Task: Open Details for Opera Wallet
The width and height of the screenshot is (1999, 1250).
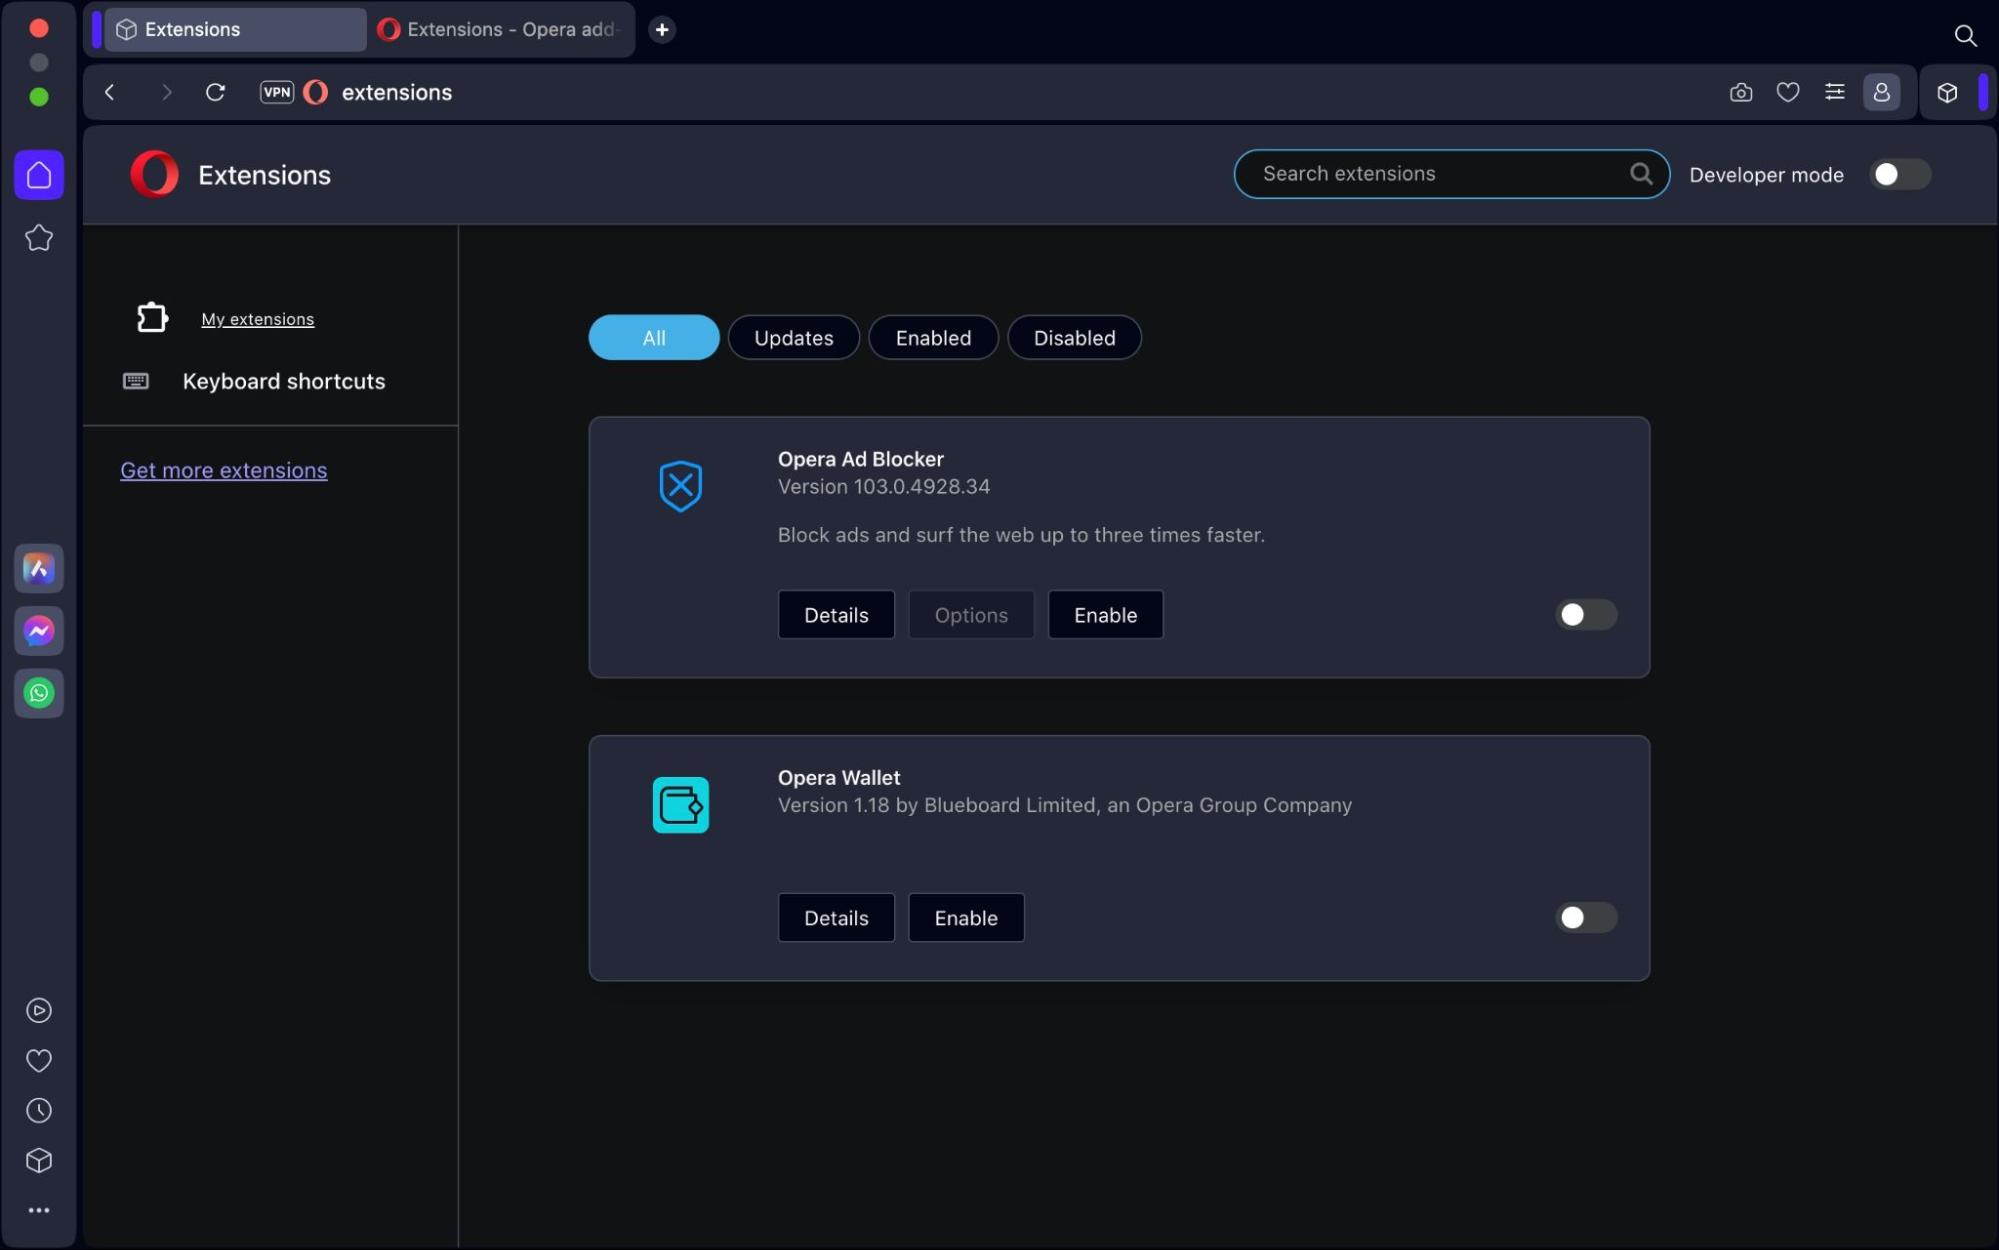Action: coord(836,918)
